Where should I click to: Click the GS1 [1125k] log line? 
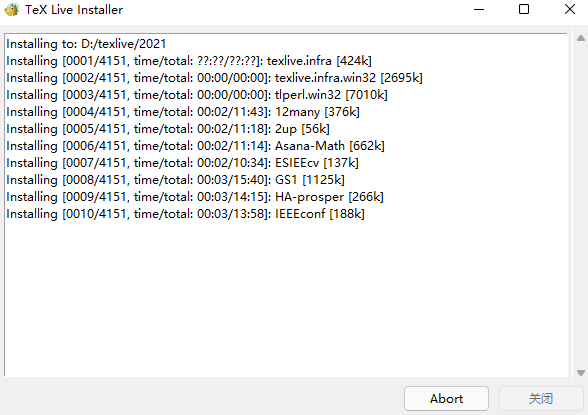(x=176, y=180)
